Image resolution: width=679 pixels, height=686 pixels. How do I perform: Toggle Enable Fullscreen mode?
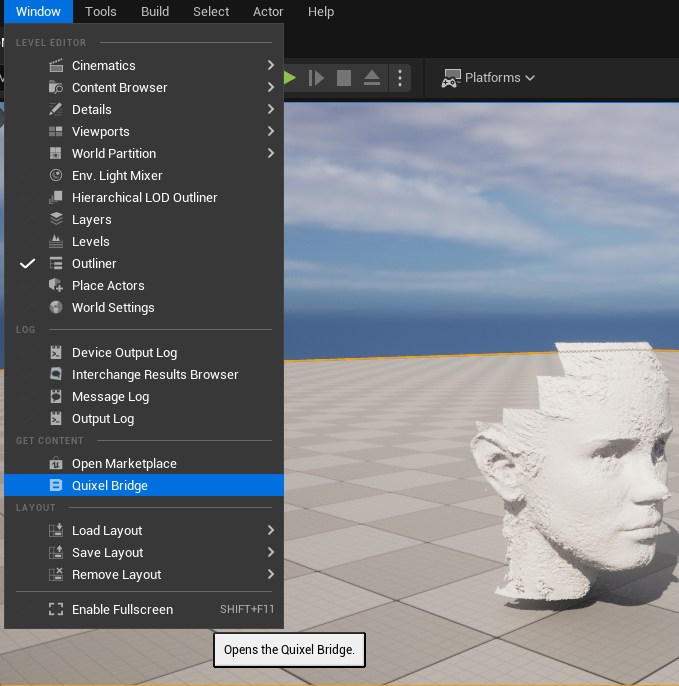tap(122, 610)
